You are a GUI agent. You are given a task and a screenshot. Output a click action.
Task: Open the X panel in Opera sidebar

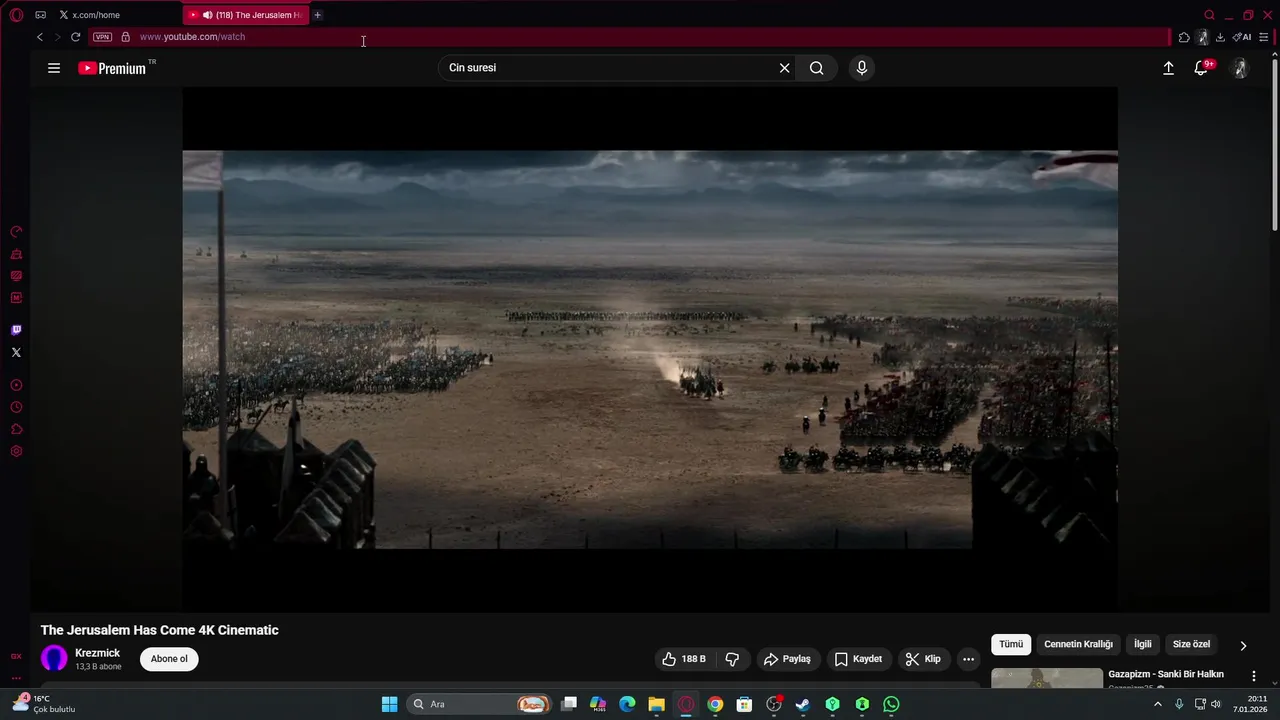(16, 352)
